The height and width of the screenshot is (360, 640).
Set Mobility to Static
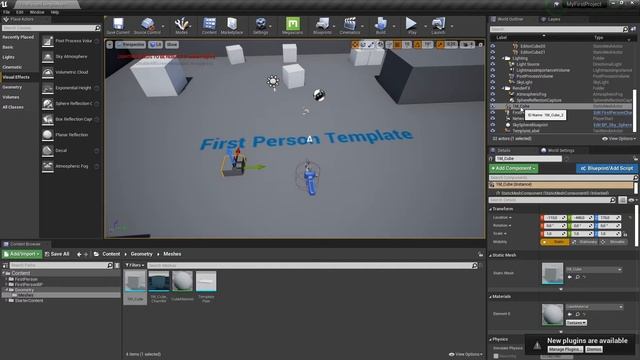point(556,242)
